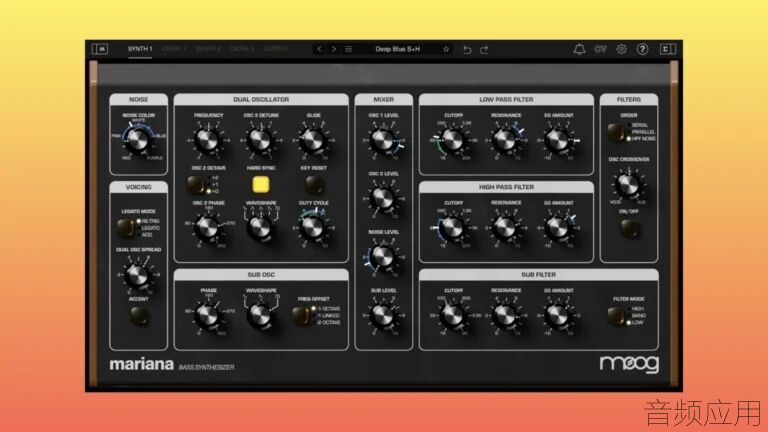Image resolution: width=768 pixels, height=432 pixels.
Task: Click the Sub Filter Resonance knob
Action: [505, 316]
